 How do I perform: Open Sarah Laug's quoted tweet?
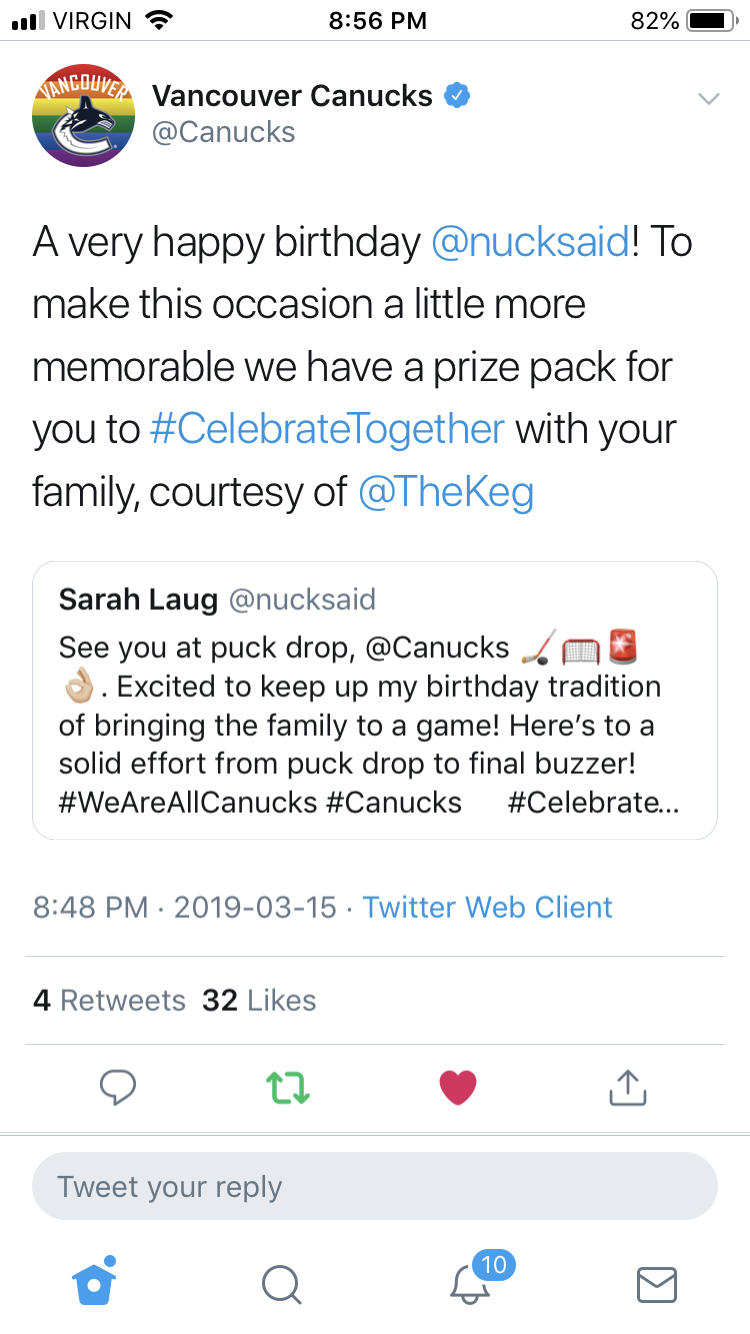point(375,700)
